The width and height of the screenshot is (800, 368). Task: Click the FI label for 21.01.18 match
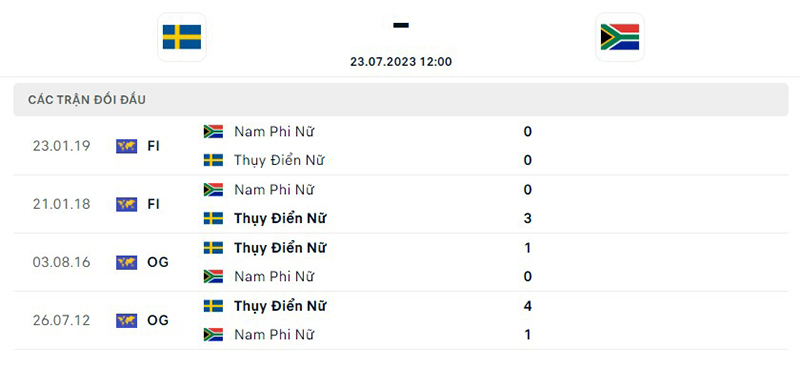pos(153,204)
